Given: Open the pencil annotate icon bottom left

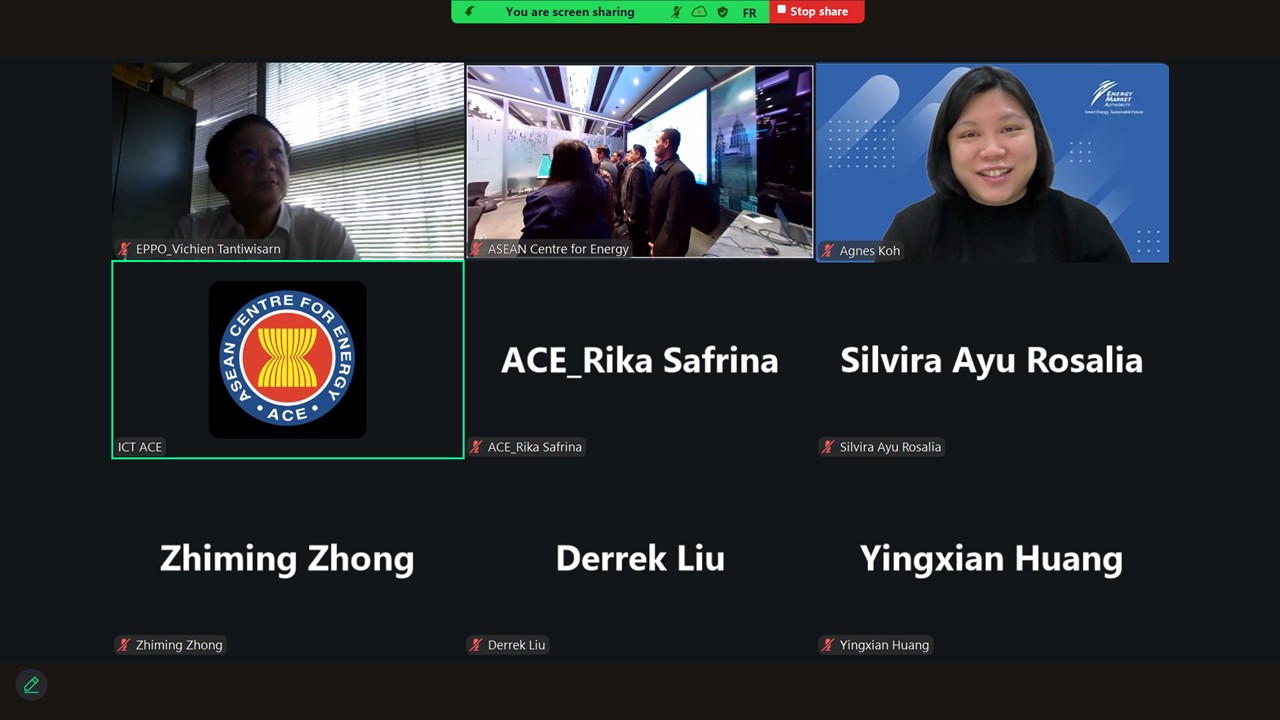Looking at the screenshot, I should point(31,685).
